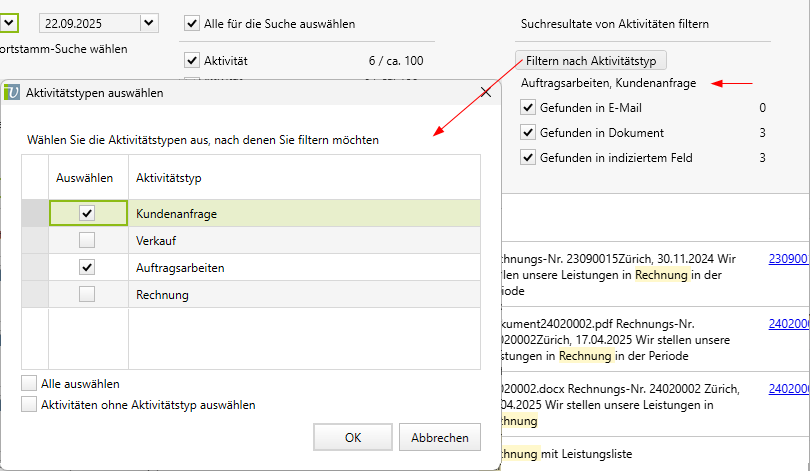Confirm the selection with OK
Viewport: 810px width, 471px height.
point(353,437)
